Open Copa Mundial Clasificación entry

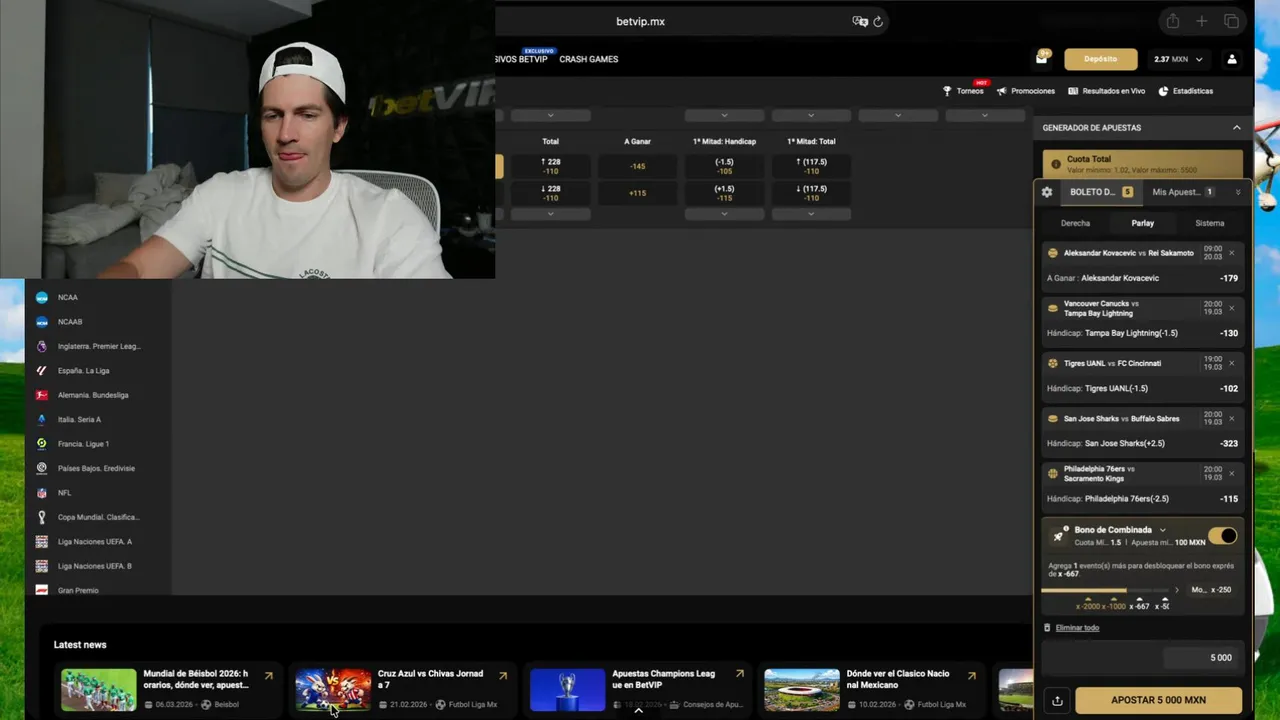click(98, 517)
